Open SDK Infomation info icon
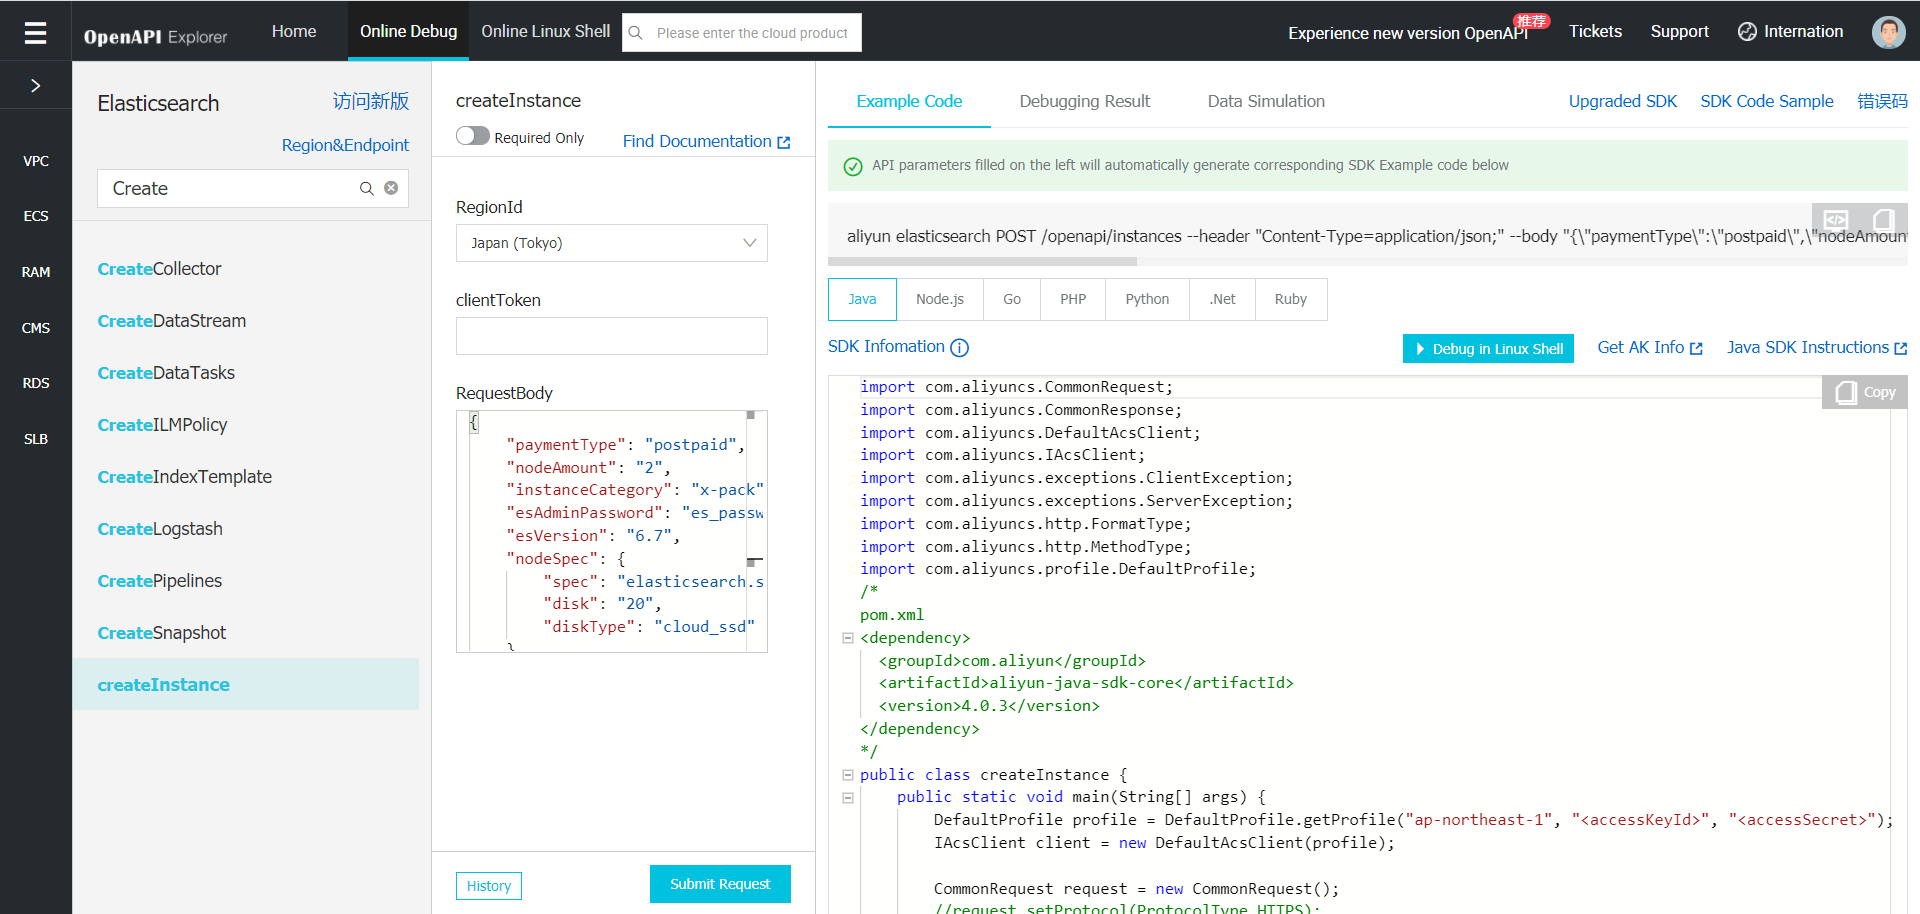This screenshot has height=914, width=1920. pos(959,348)
